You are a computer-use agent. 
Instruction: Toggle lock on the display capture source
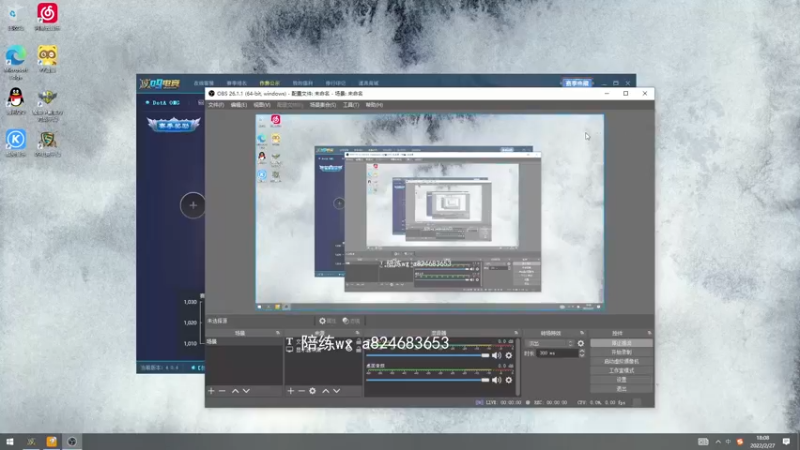point(358,349)
